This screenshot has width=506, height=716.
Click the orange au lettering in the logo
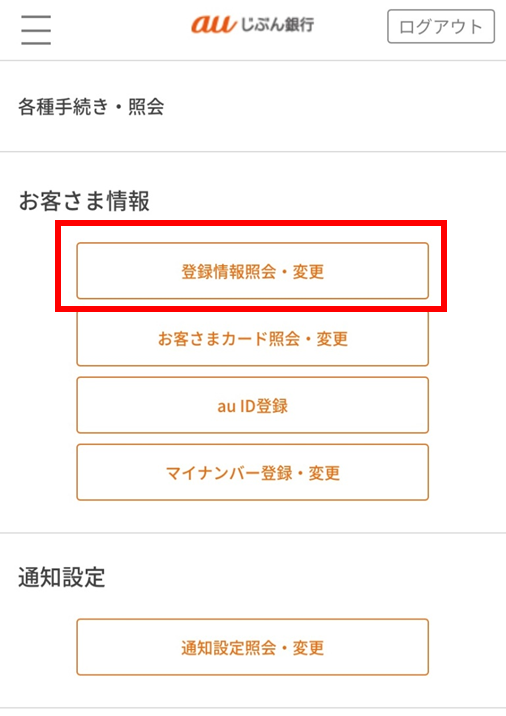click(214, 25)
